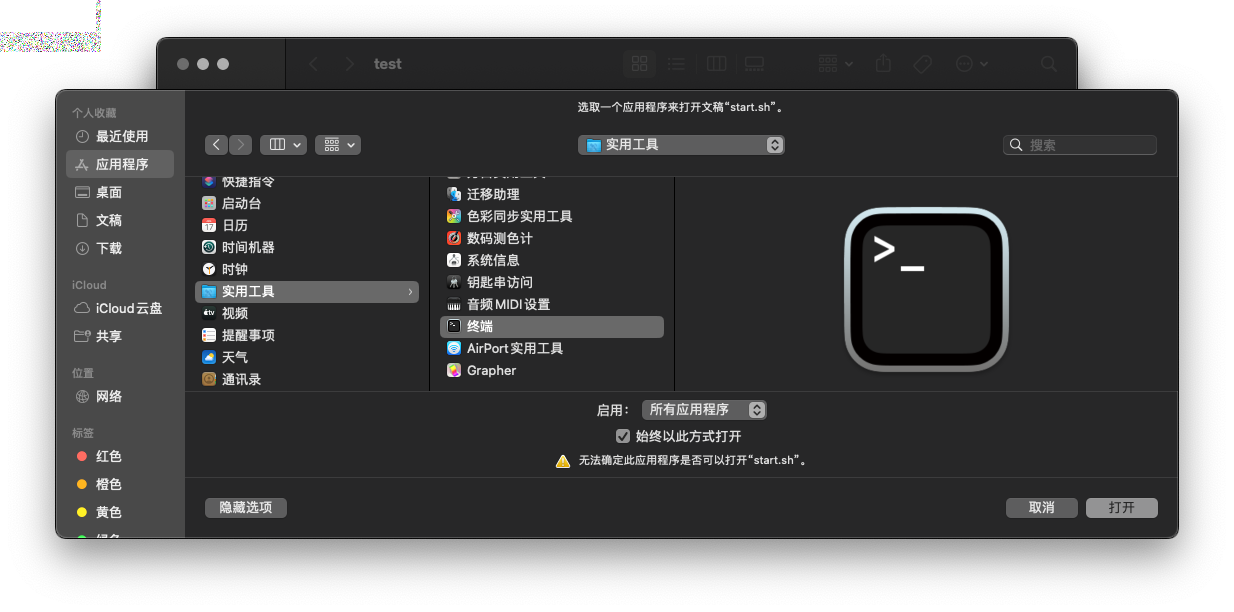This screenshot has width=1234, height=612.
Task: Click the small Terminal (终端) icon in the list
Action: 454,326
